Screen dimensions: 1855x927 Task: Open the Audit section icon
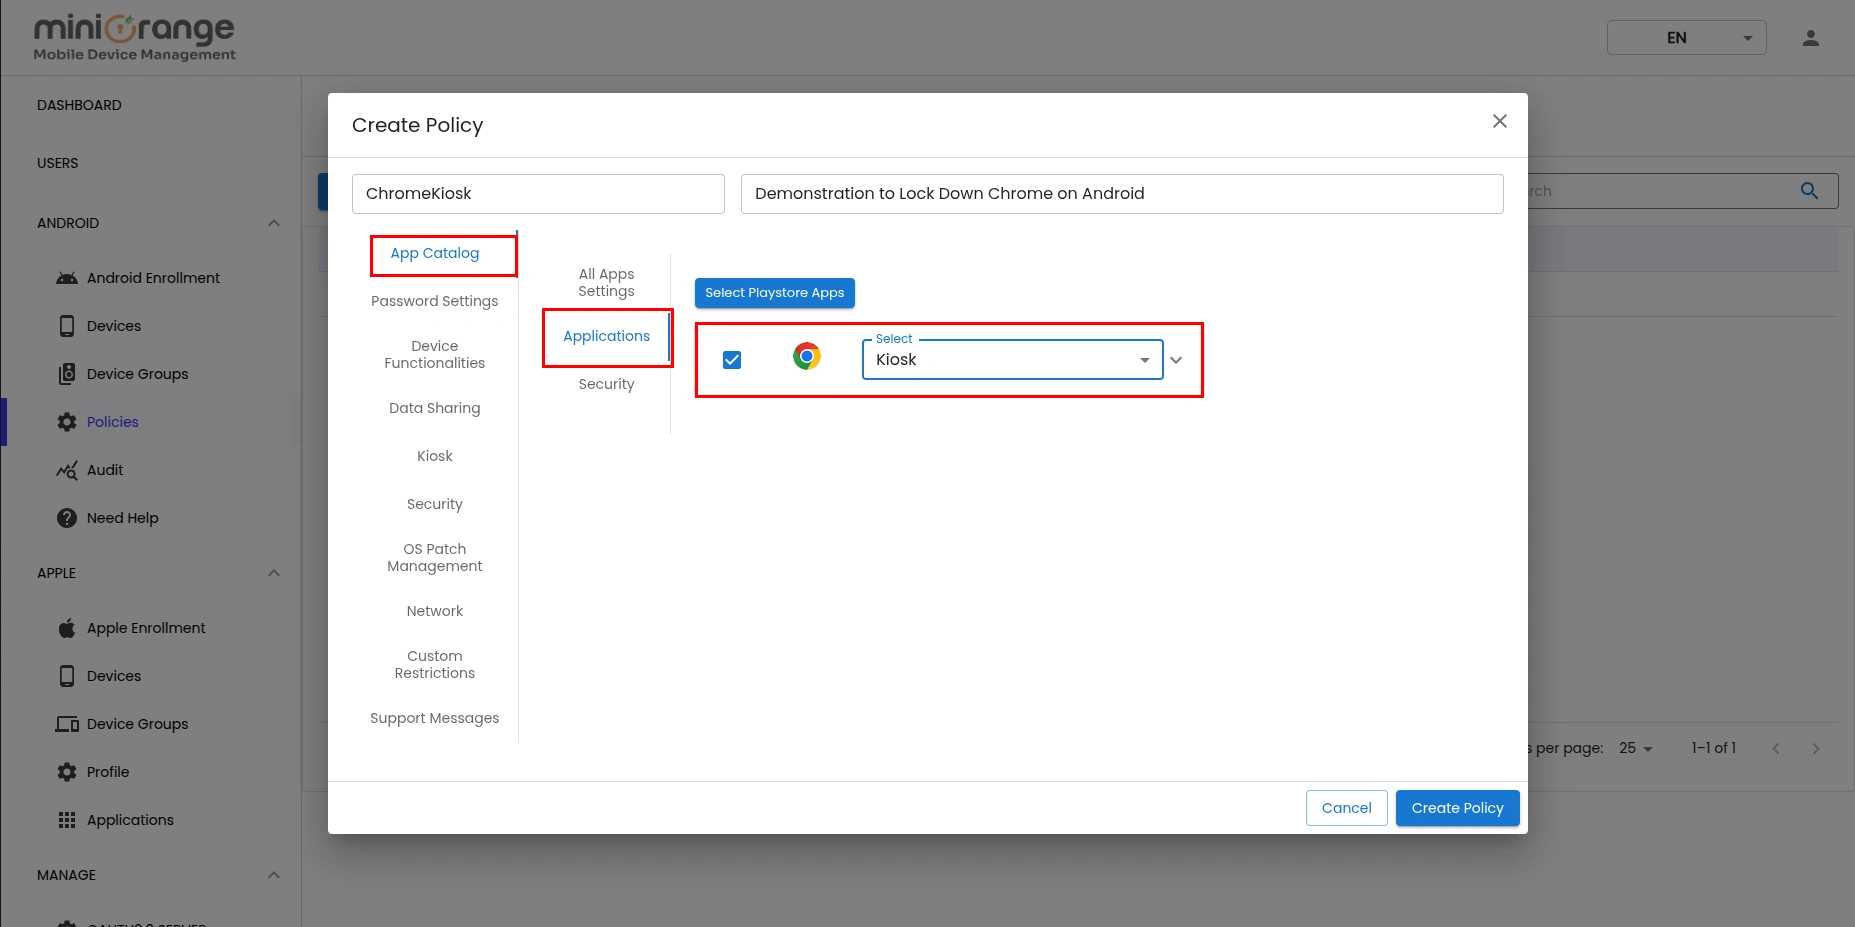66,469
